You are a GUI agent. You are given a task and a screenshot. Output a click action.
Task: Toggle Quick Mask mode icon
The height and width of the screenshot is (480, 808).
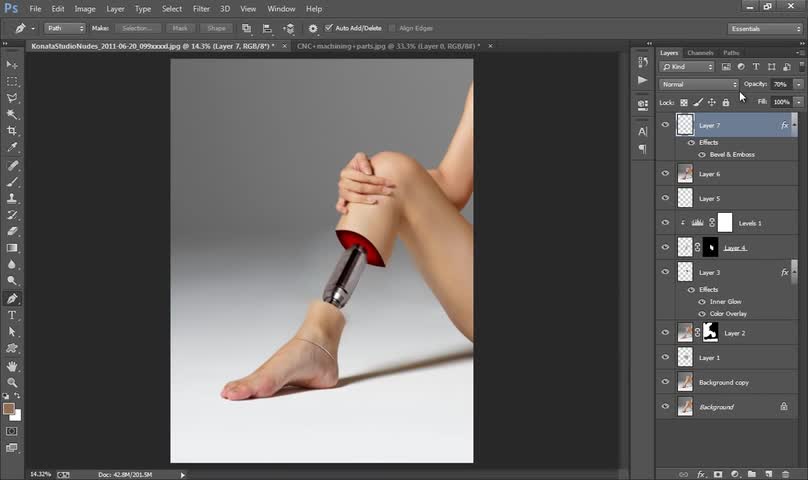click(x=11, y=431)
